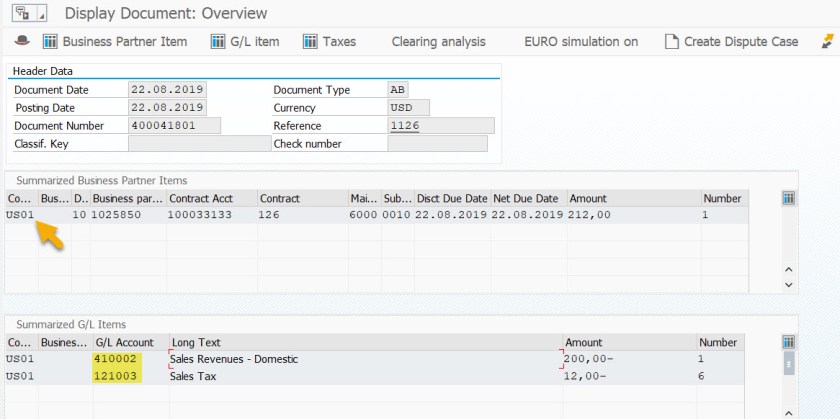Click the Net Due Date column header
The width and height of the screenshot is (840, 419).
point(526,198)
